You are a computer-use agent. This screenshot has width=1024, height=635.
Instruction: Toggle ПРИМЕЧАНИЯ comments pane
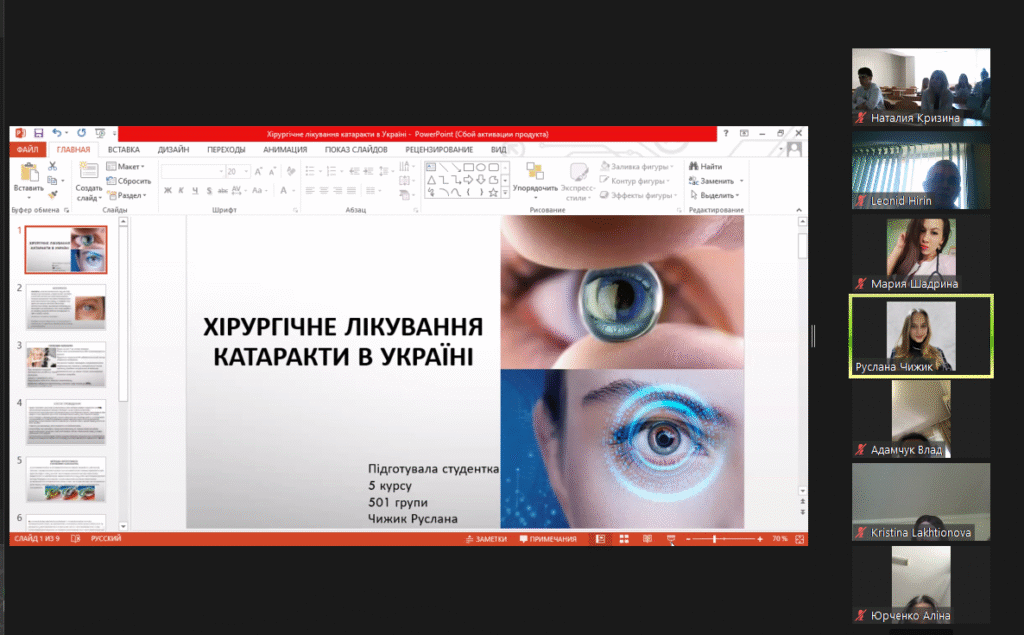tap(548, 539)
